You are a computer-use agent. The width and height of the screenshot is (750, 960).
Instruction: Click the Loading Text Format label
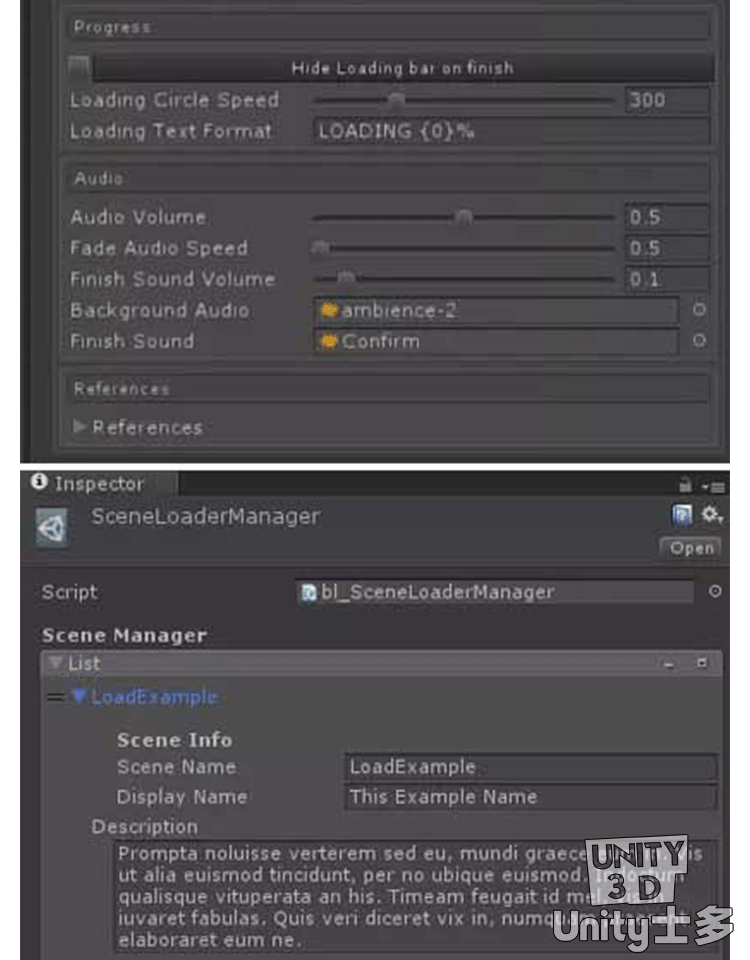[x=171, y=131]
